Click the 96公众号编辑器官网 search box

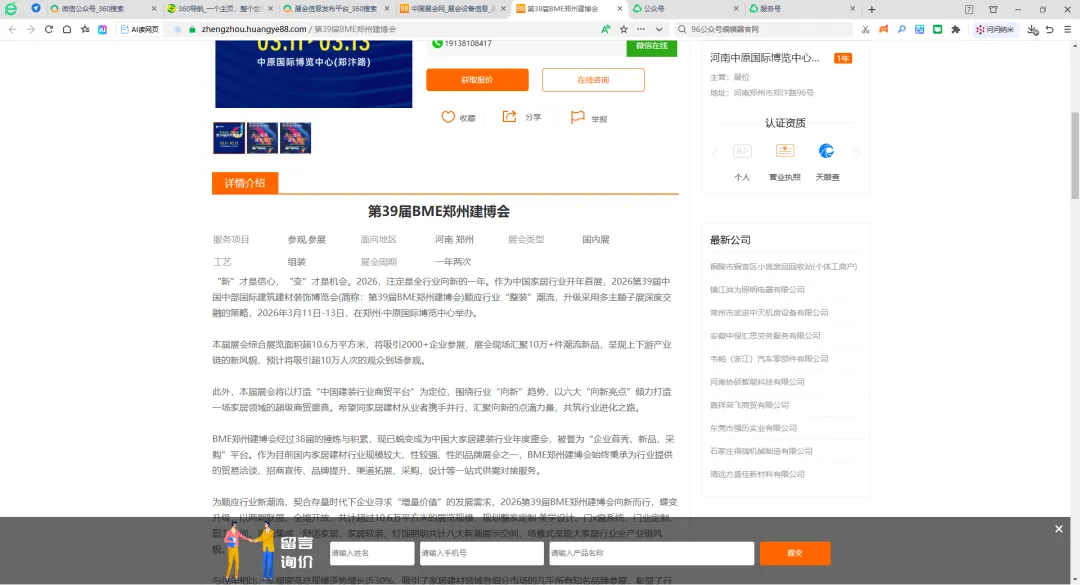(763, 30)
